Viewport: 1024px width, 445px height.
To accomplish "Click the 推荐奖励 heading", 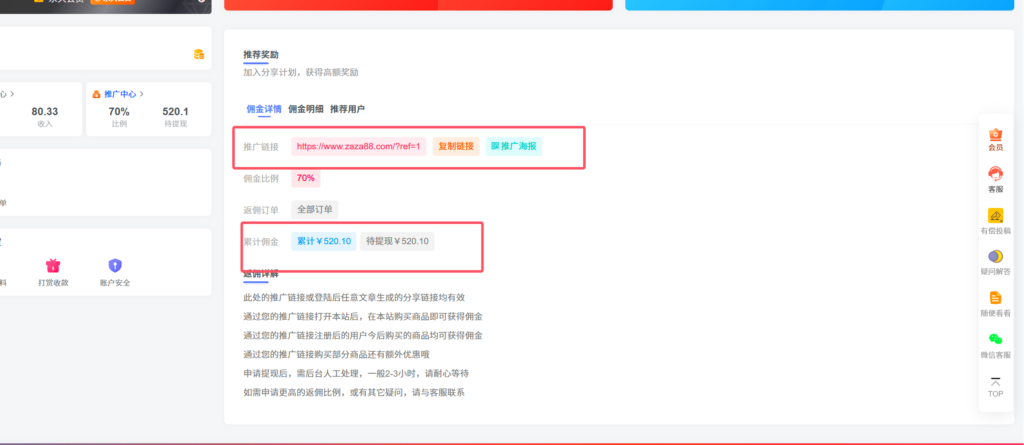I will [x=261, y=54].
